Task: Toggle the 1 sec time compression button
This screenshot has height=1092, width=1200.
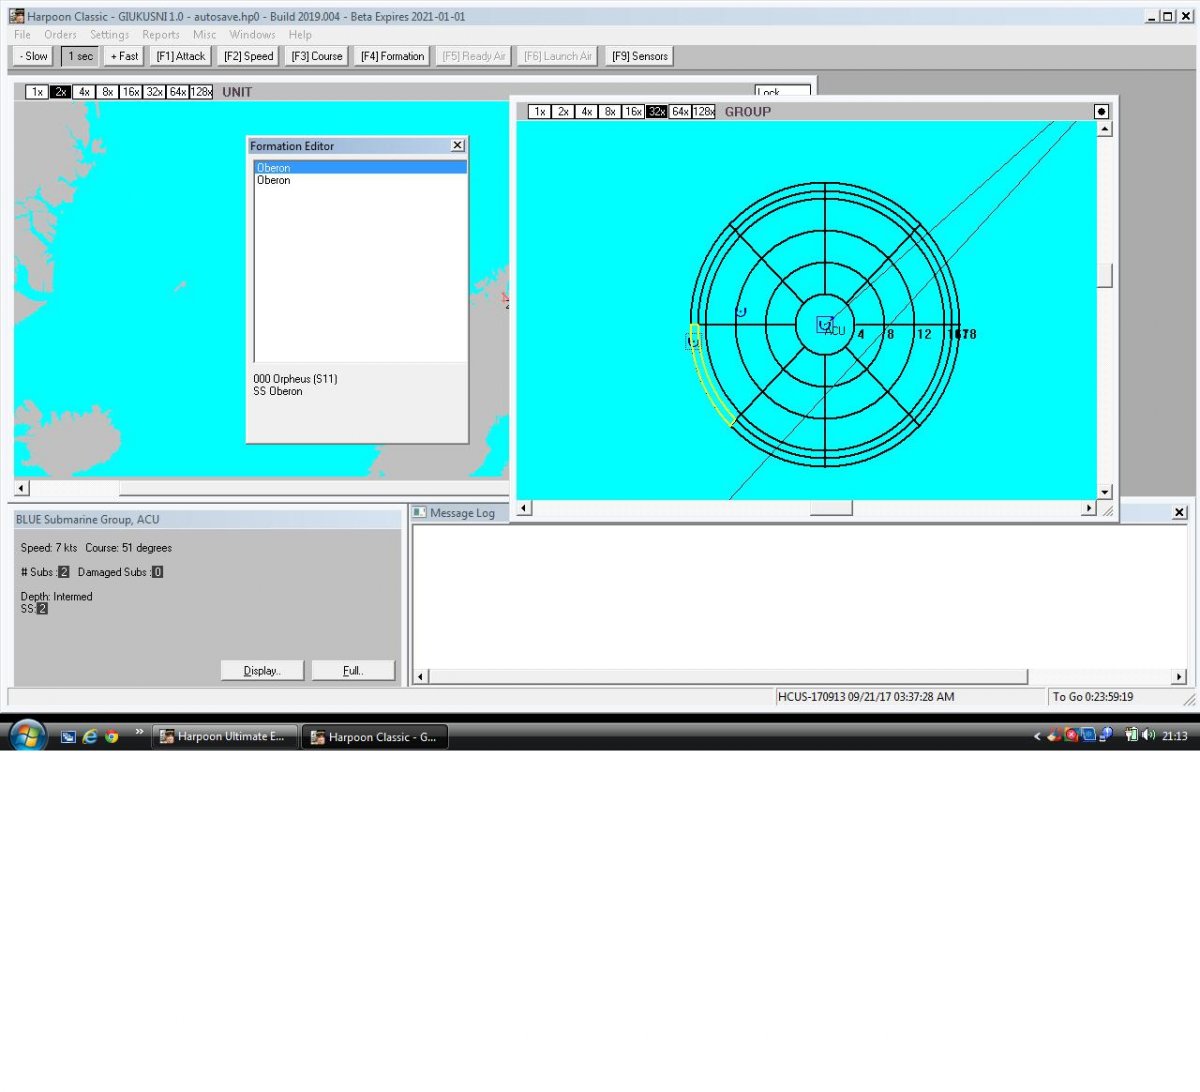Action: pyautogui.click(x=80, y=56)
